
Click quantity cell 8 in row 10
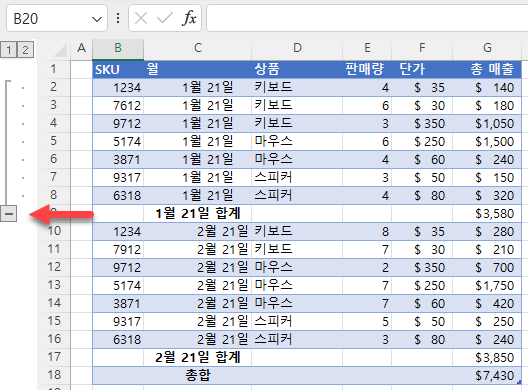[367, 232]
